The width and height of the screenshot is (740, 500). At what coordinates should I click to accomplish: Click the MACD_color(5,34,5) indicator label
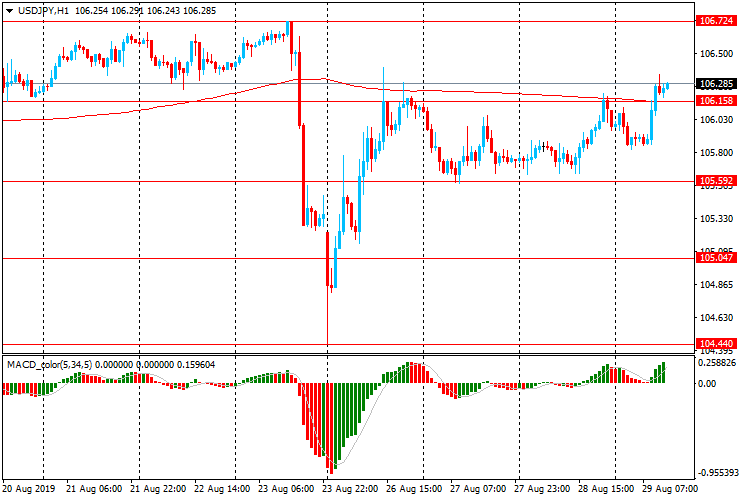pyautogui.click(x=50, y=364)
